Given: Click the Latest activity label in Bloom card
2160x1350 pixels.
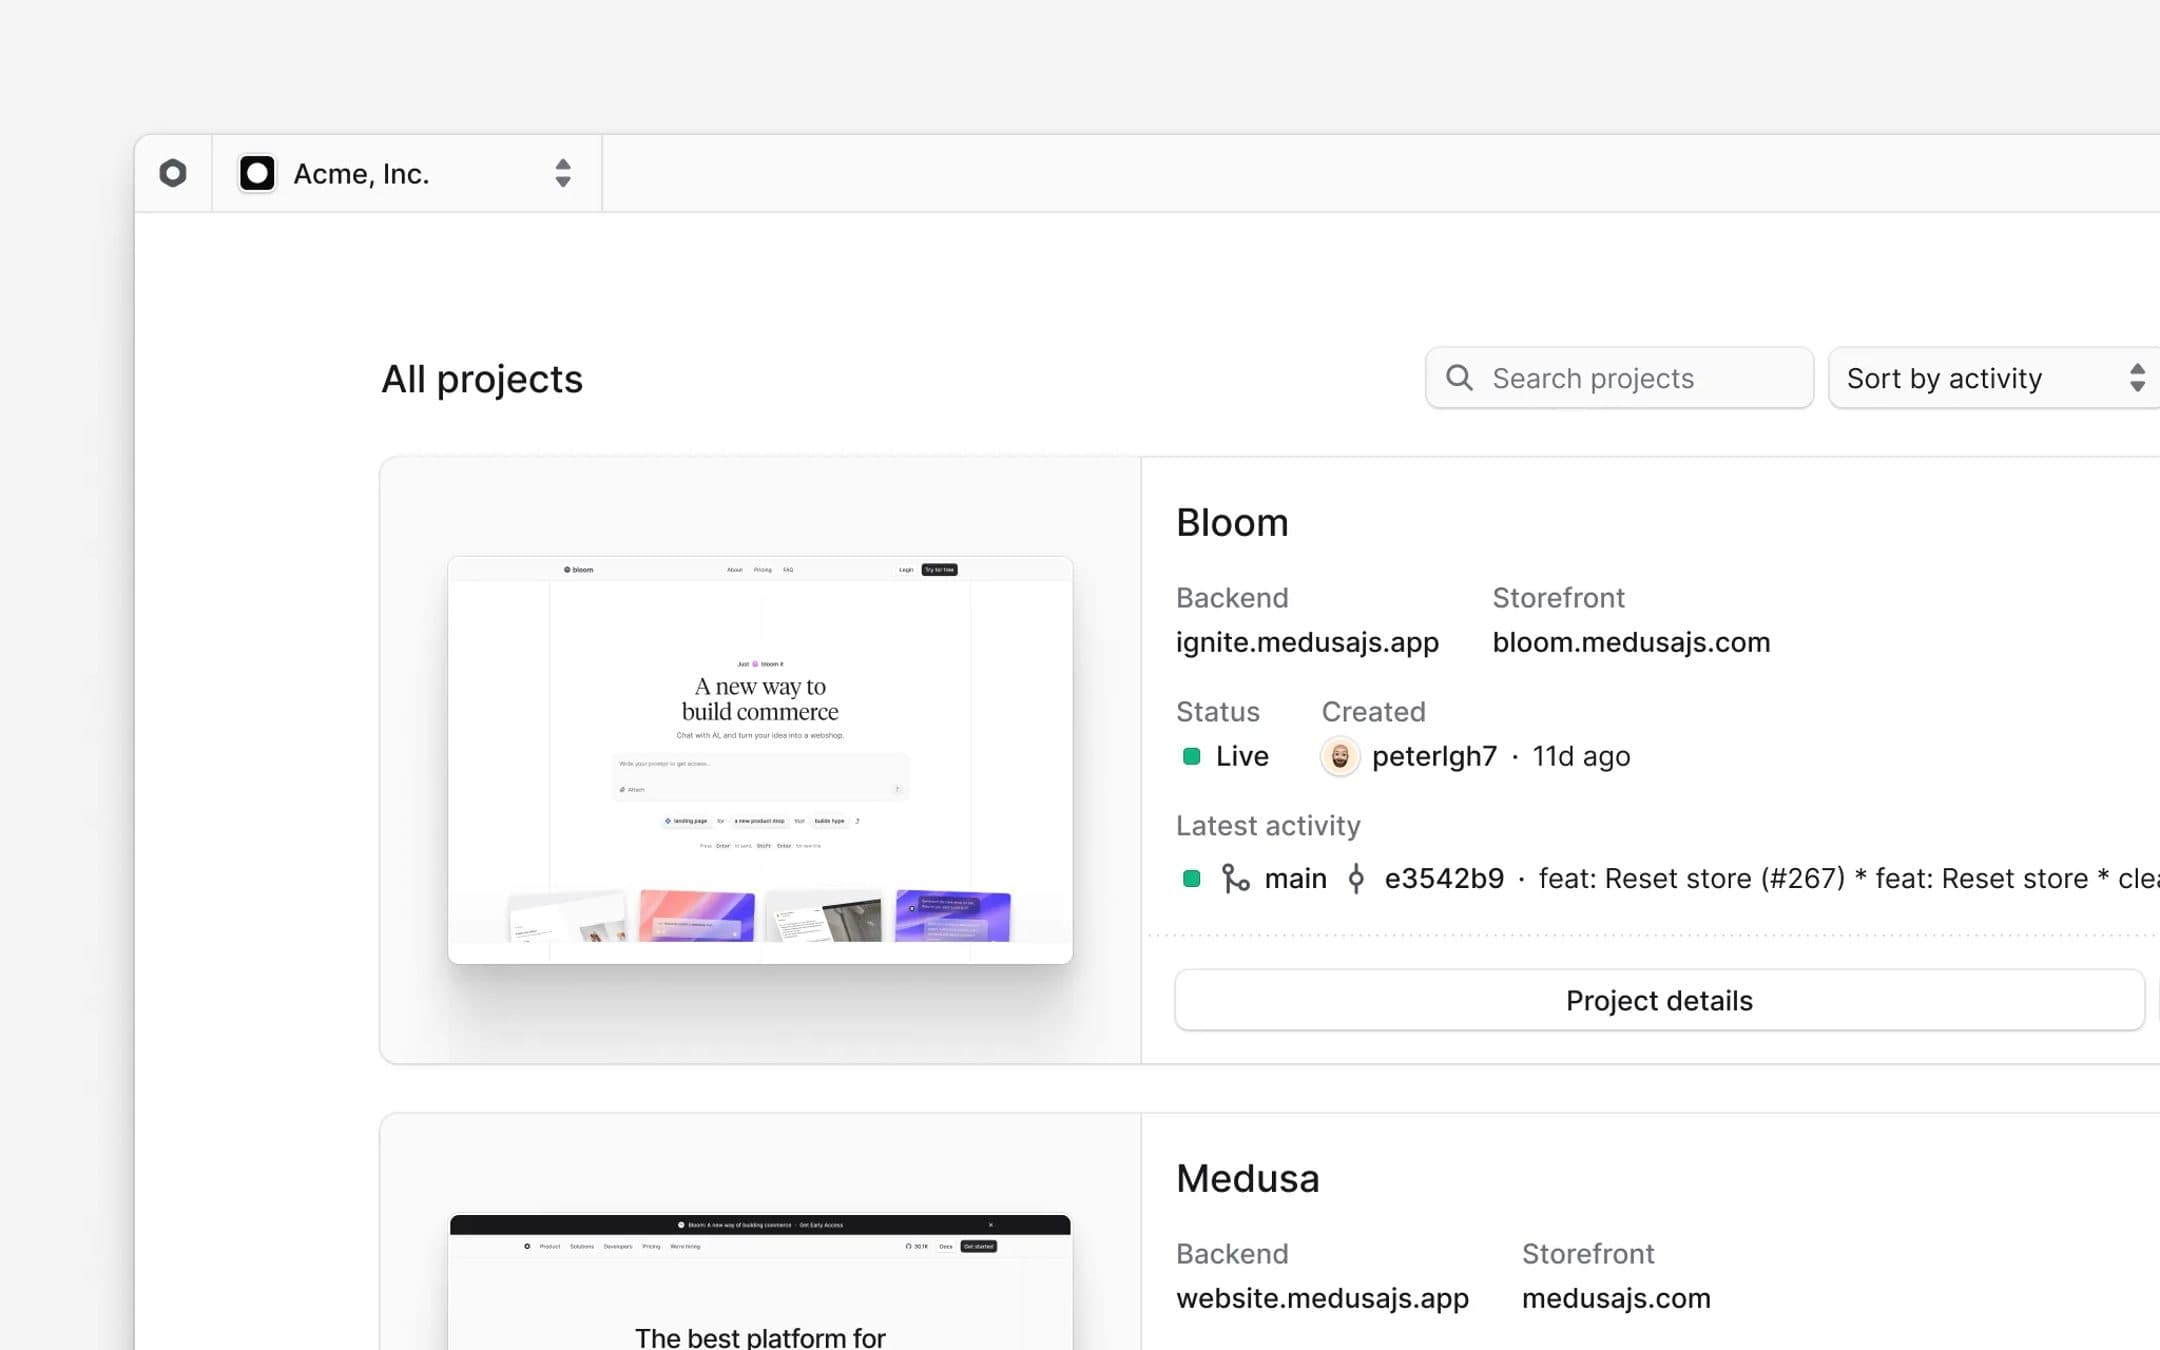Looking at the screenshot, I should pyautogui.click(x=1268, y=825).
